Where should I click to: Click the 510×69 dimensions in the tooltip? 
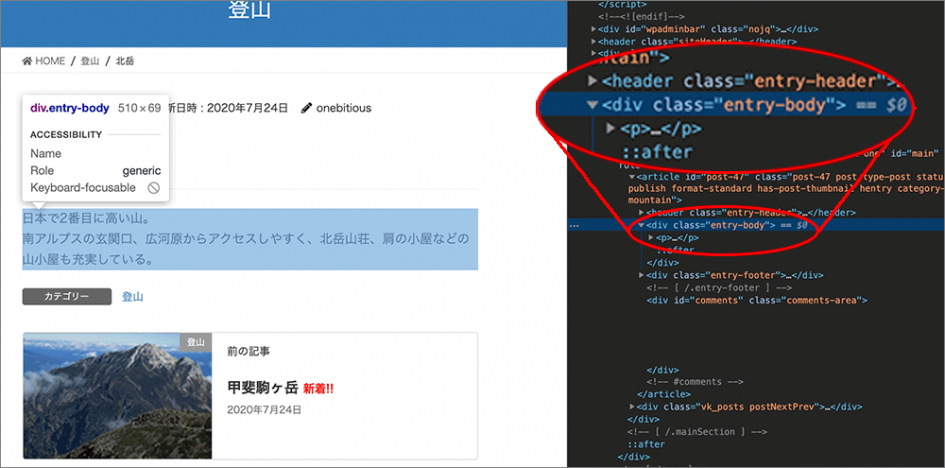[x=139, y=108]
